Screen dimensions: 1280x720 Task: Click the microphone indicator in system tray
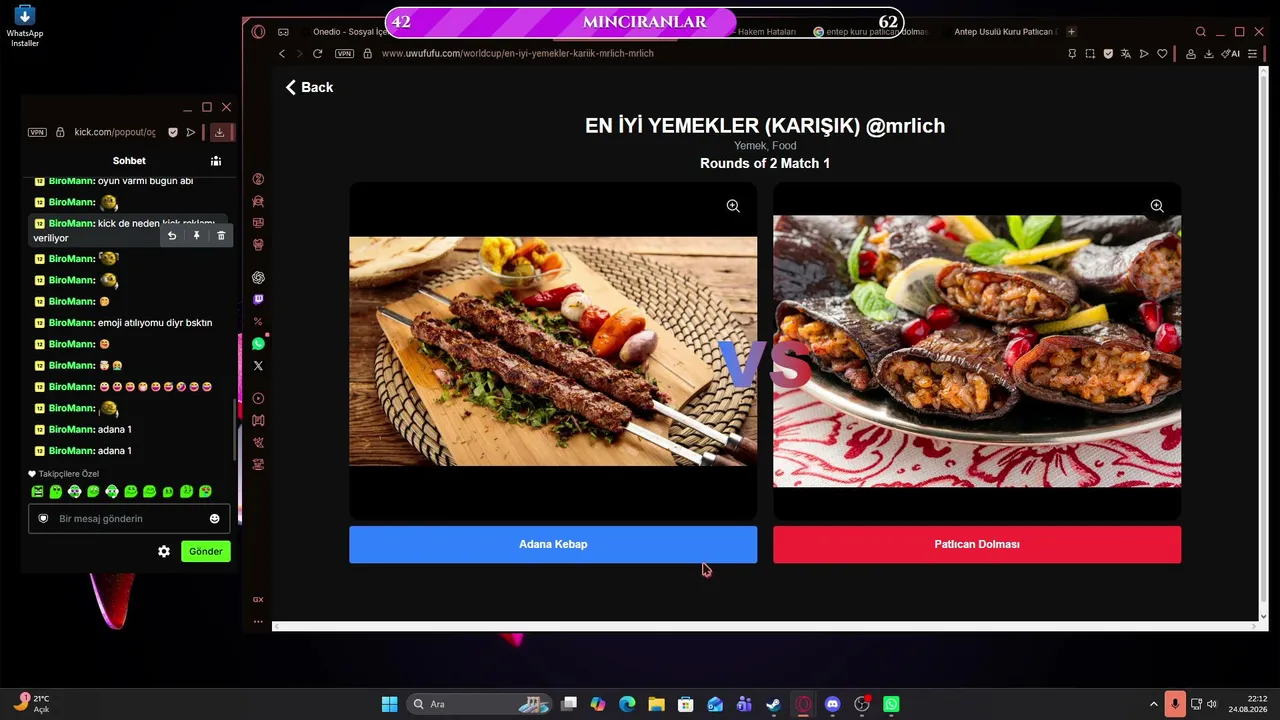click(x=1175, y=704)
